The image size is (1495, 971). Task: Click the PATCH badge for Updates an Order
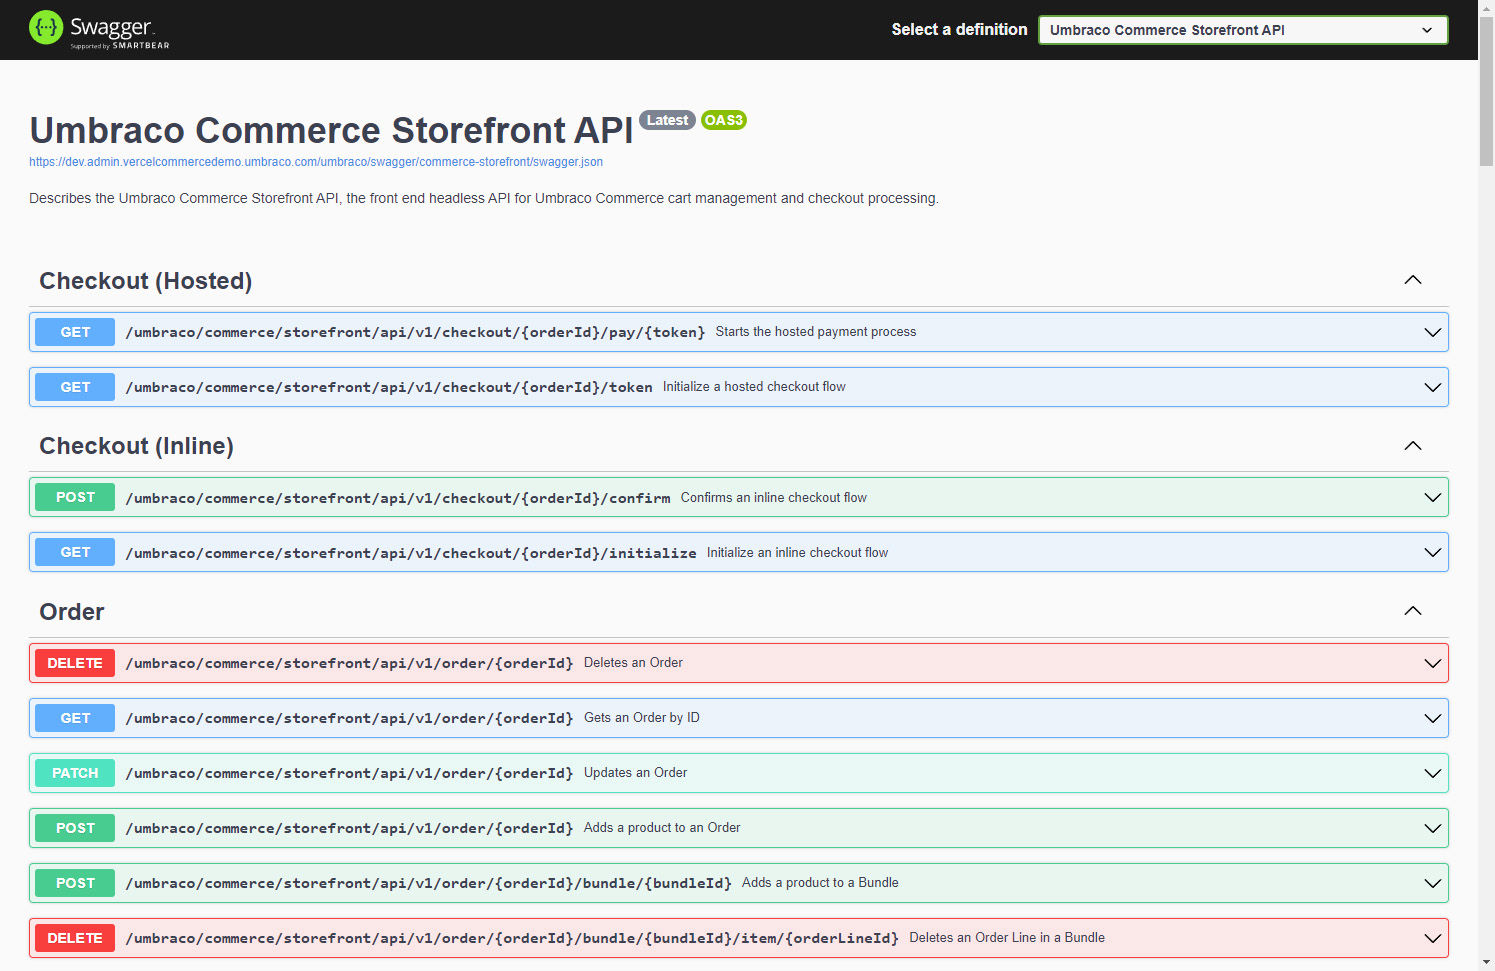(75, 773)
